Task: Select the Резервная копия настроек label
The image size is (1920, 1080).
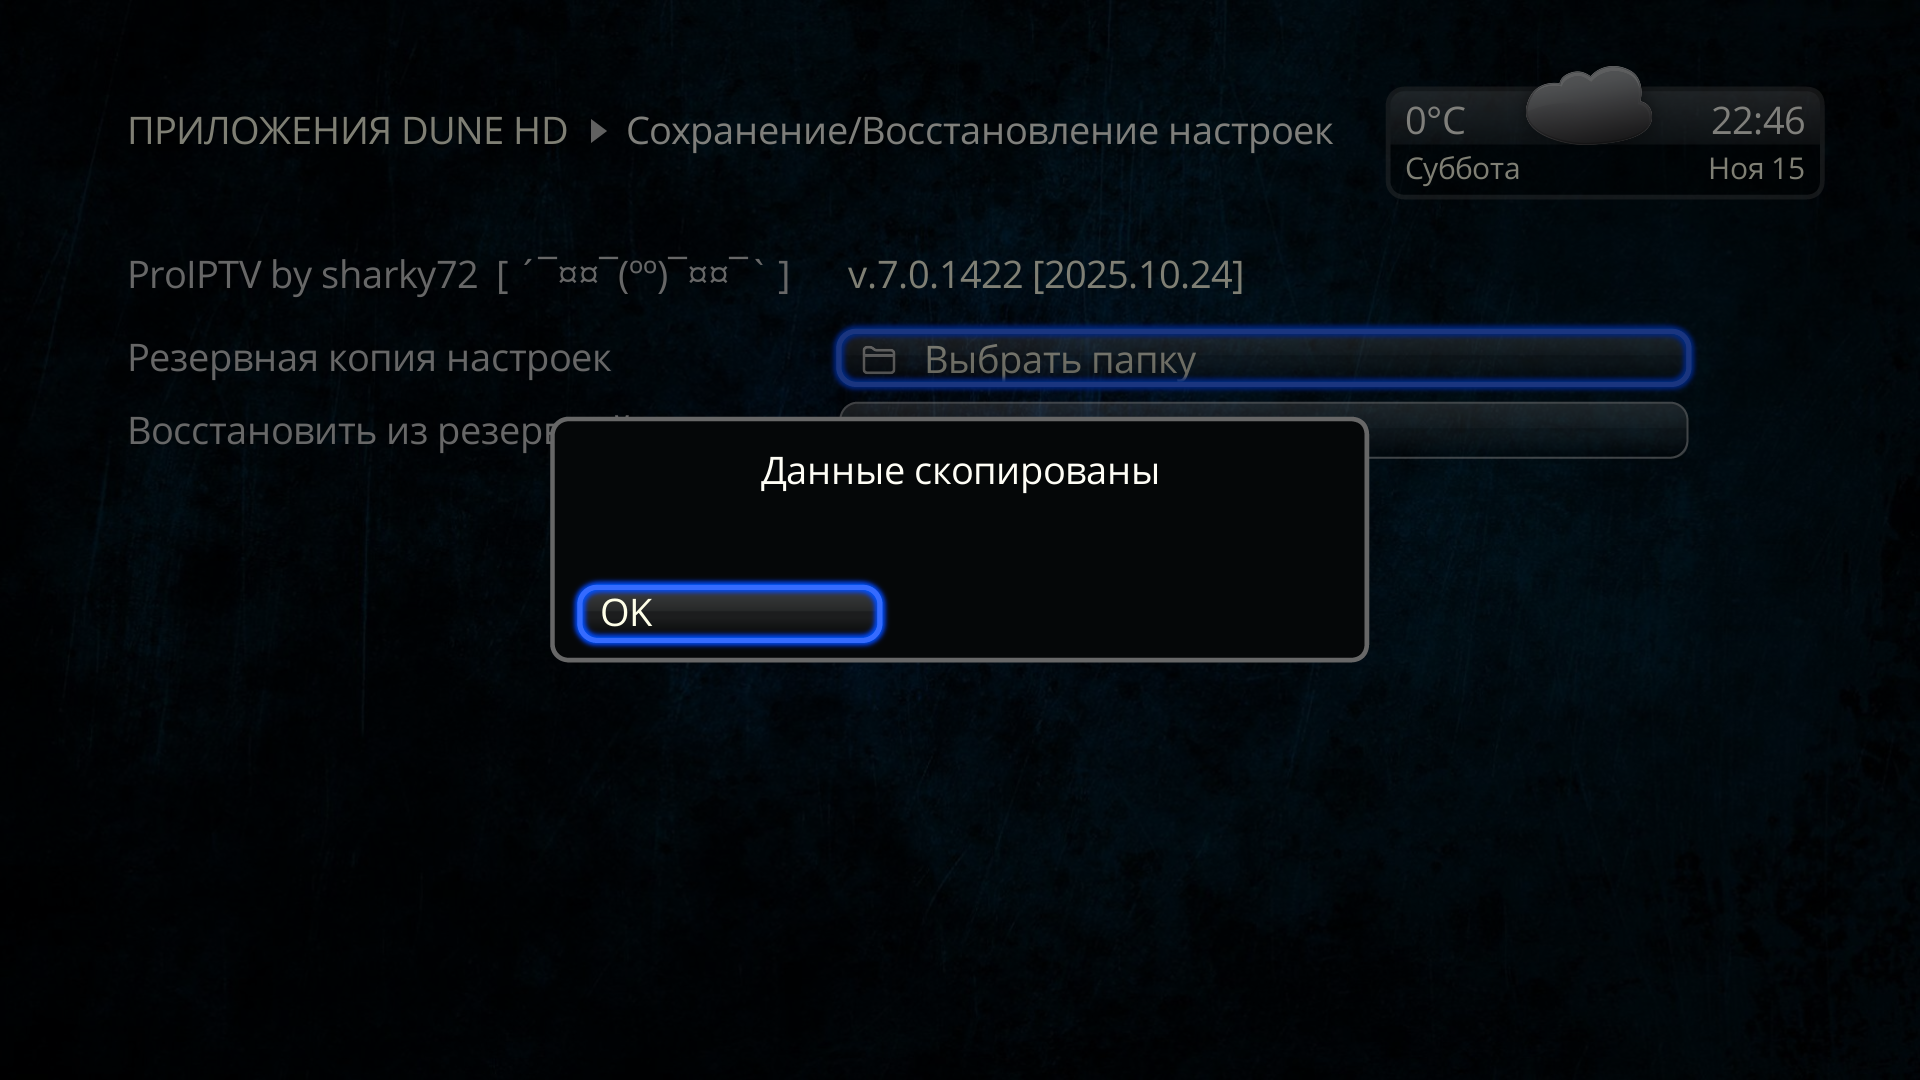Action: (369, 358)
